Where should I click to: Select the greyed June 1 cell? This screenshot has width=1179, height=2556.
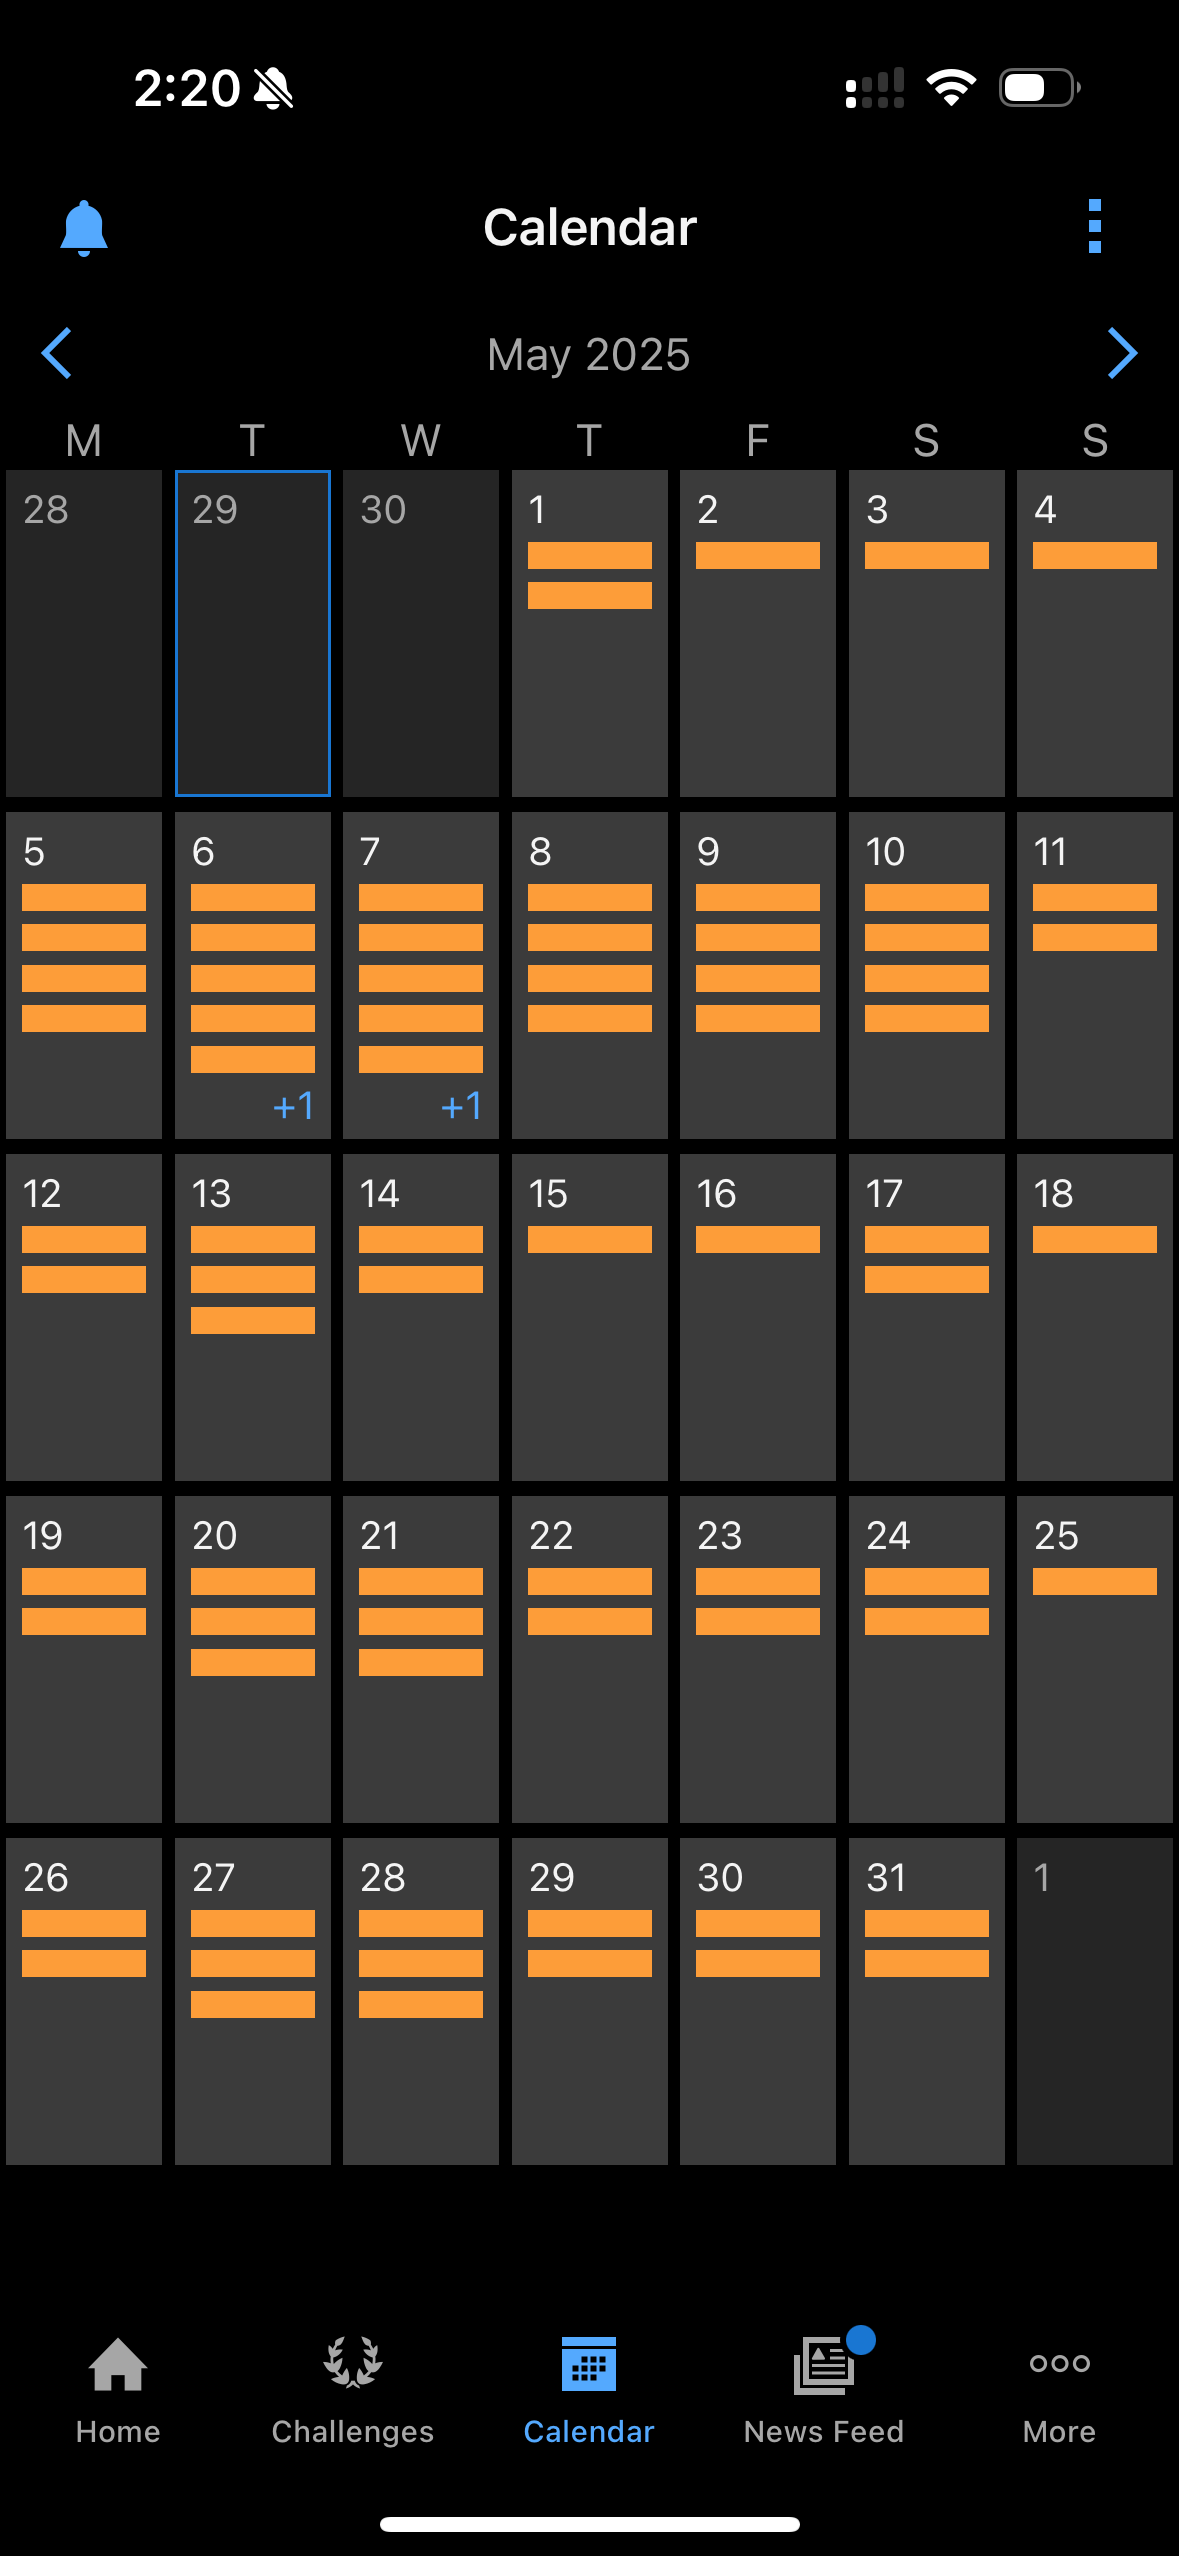click(x=1095, y=2001)
